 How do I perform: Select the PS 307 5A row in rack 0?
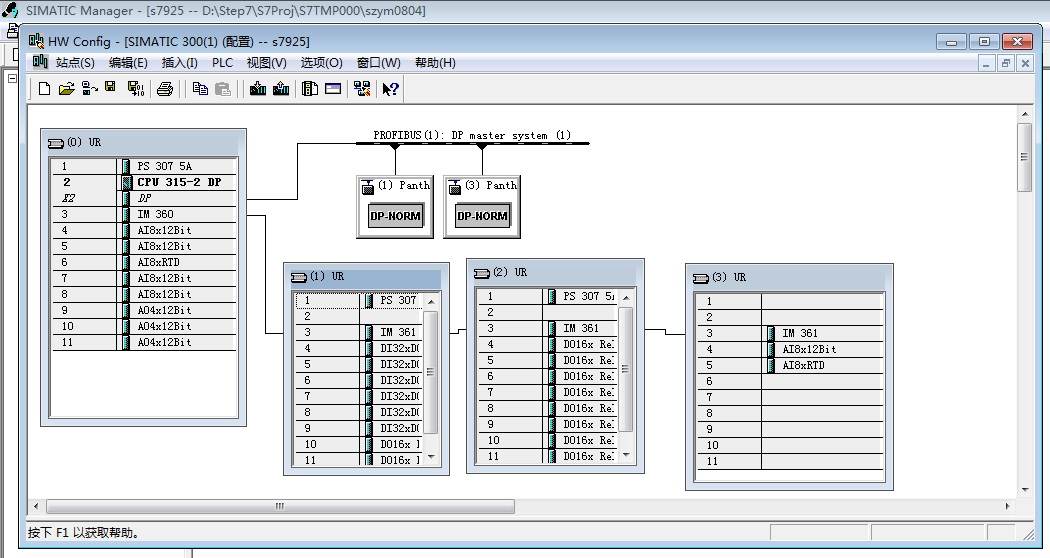coord(144,166)
